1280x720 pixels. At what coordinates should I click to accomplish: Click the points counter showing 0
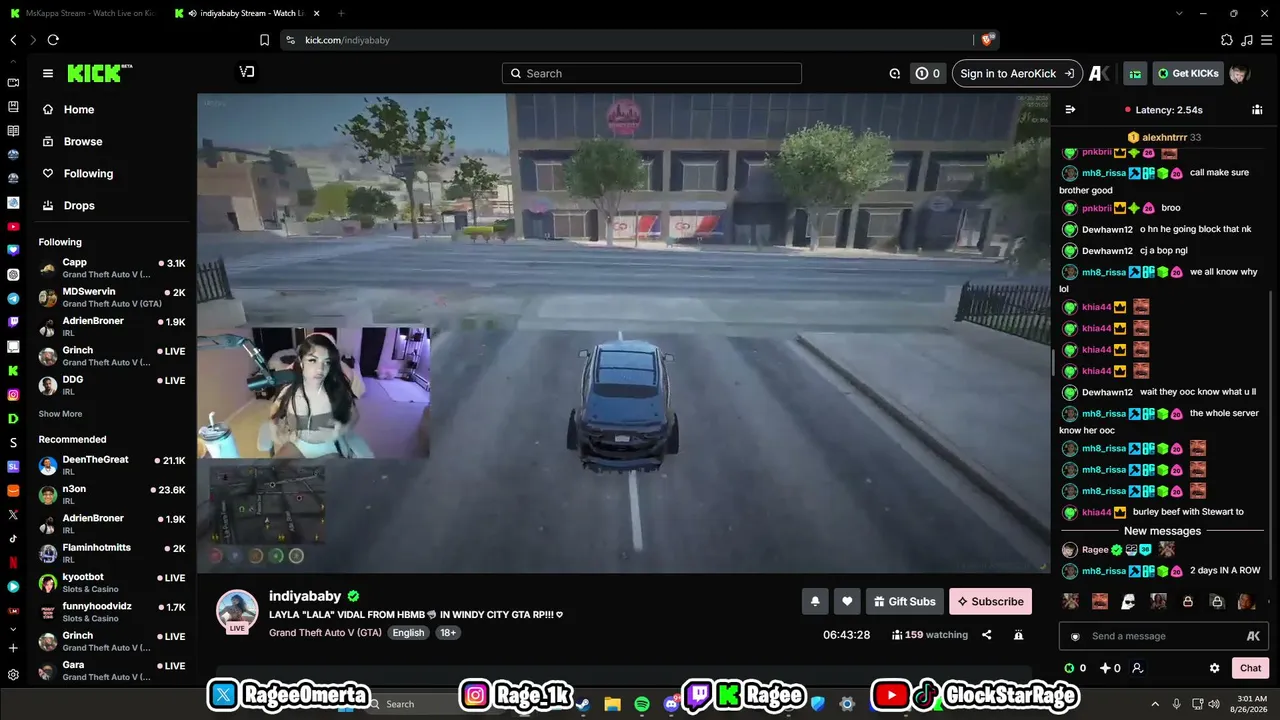tap(928, 73)
